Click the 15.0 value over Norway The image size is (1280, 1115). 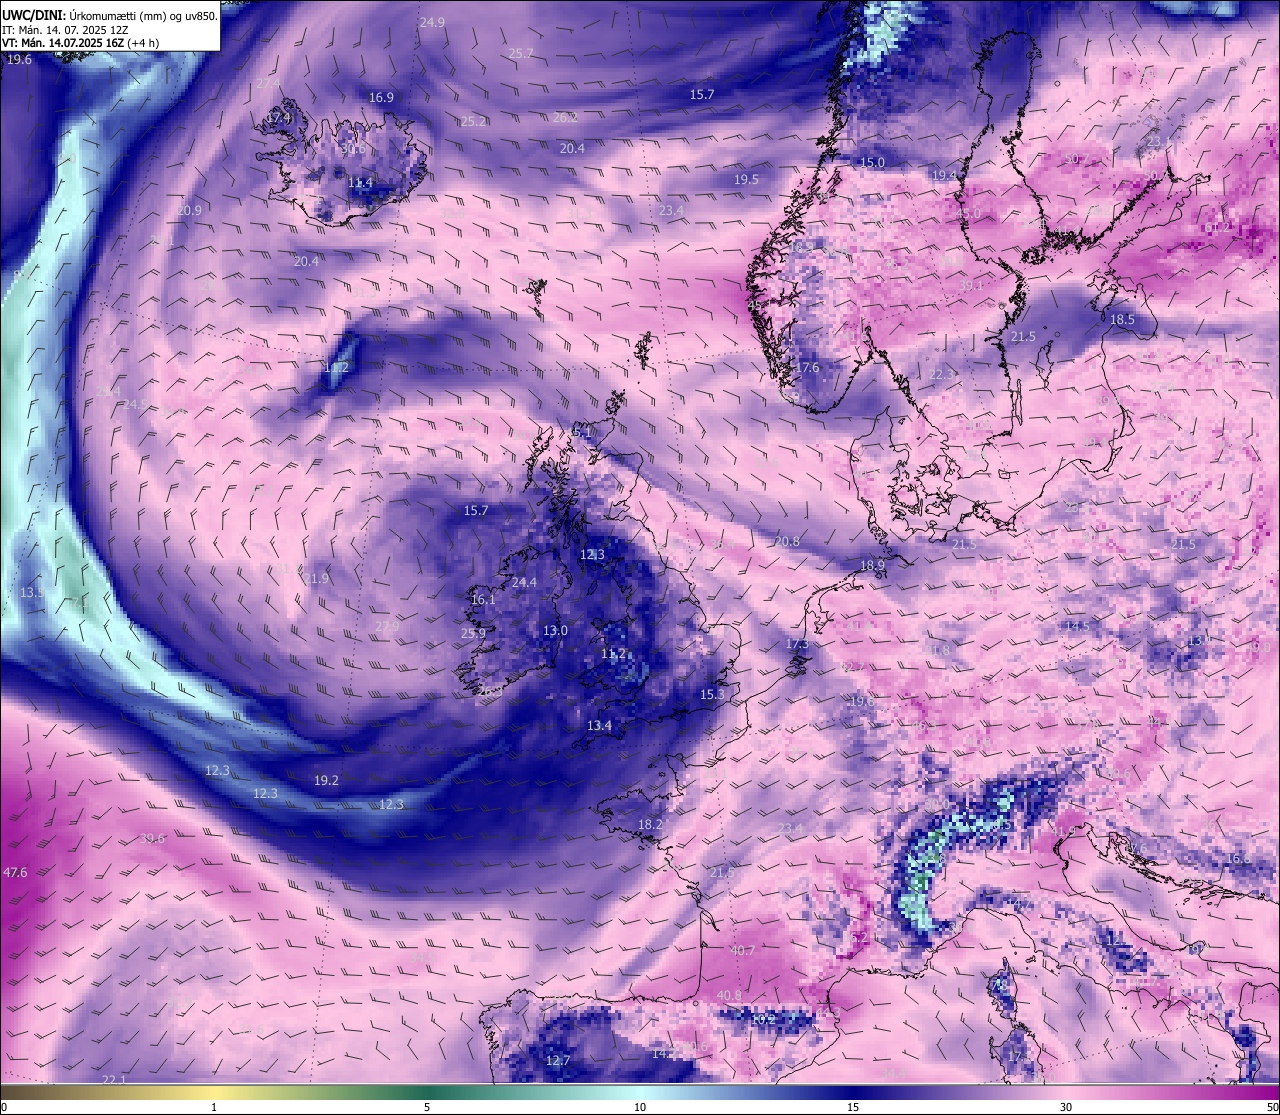coord(873,163)
